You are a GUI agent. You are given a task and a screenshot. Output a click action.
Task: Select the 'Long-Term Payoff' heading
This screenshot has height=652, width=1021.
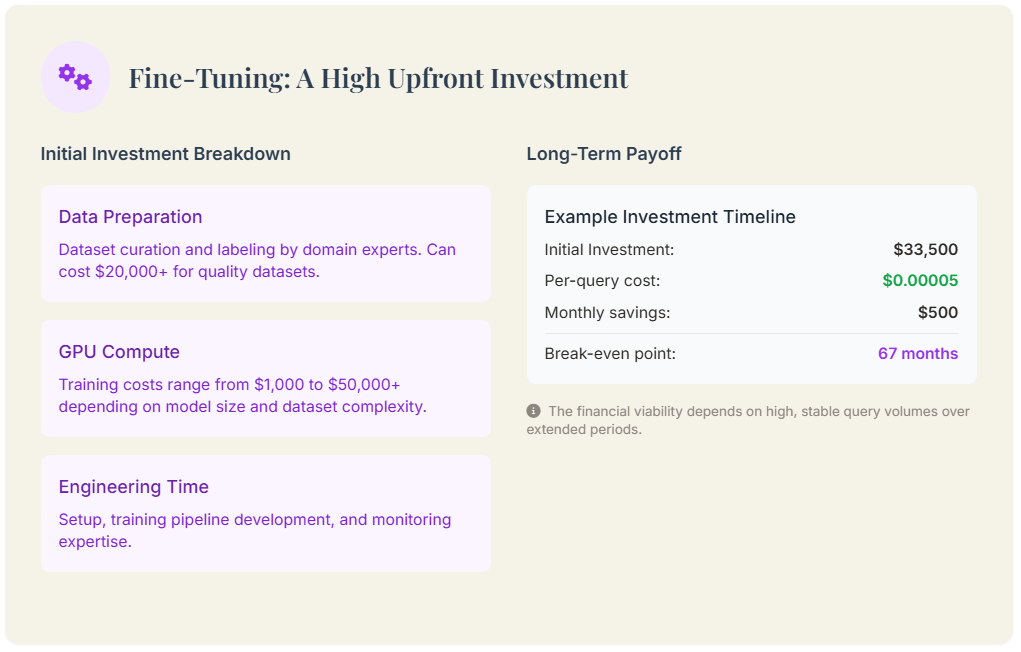pyautogui.click(x=604, y=154)
